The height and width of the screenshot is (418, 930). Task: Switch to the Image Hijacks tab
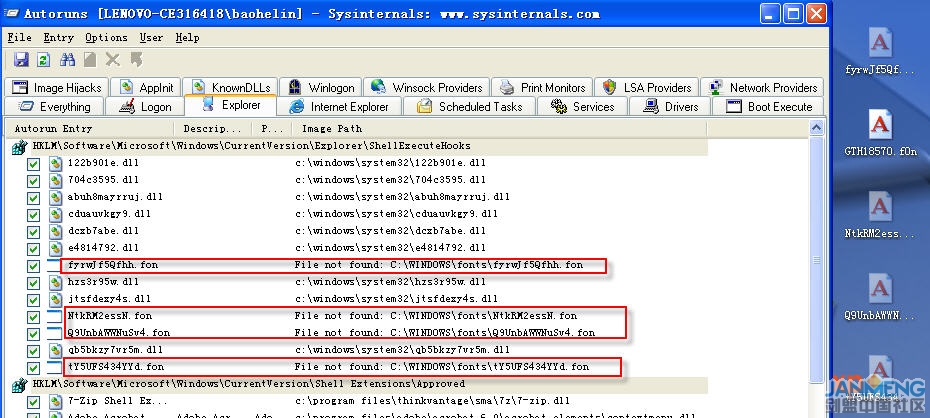click(57, 88)
